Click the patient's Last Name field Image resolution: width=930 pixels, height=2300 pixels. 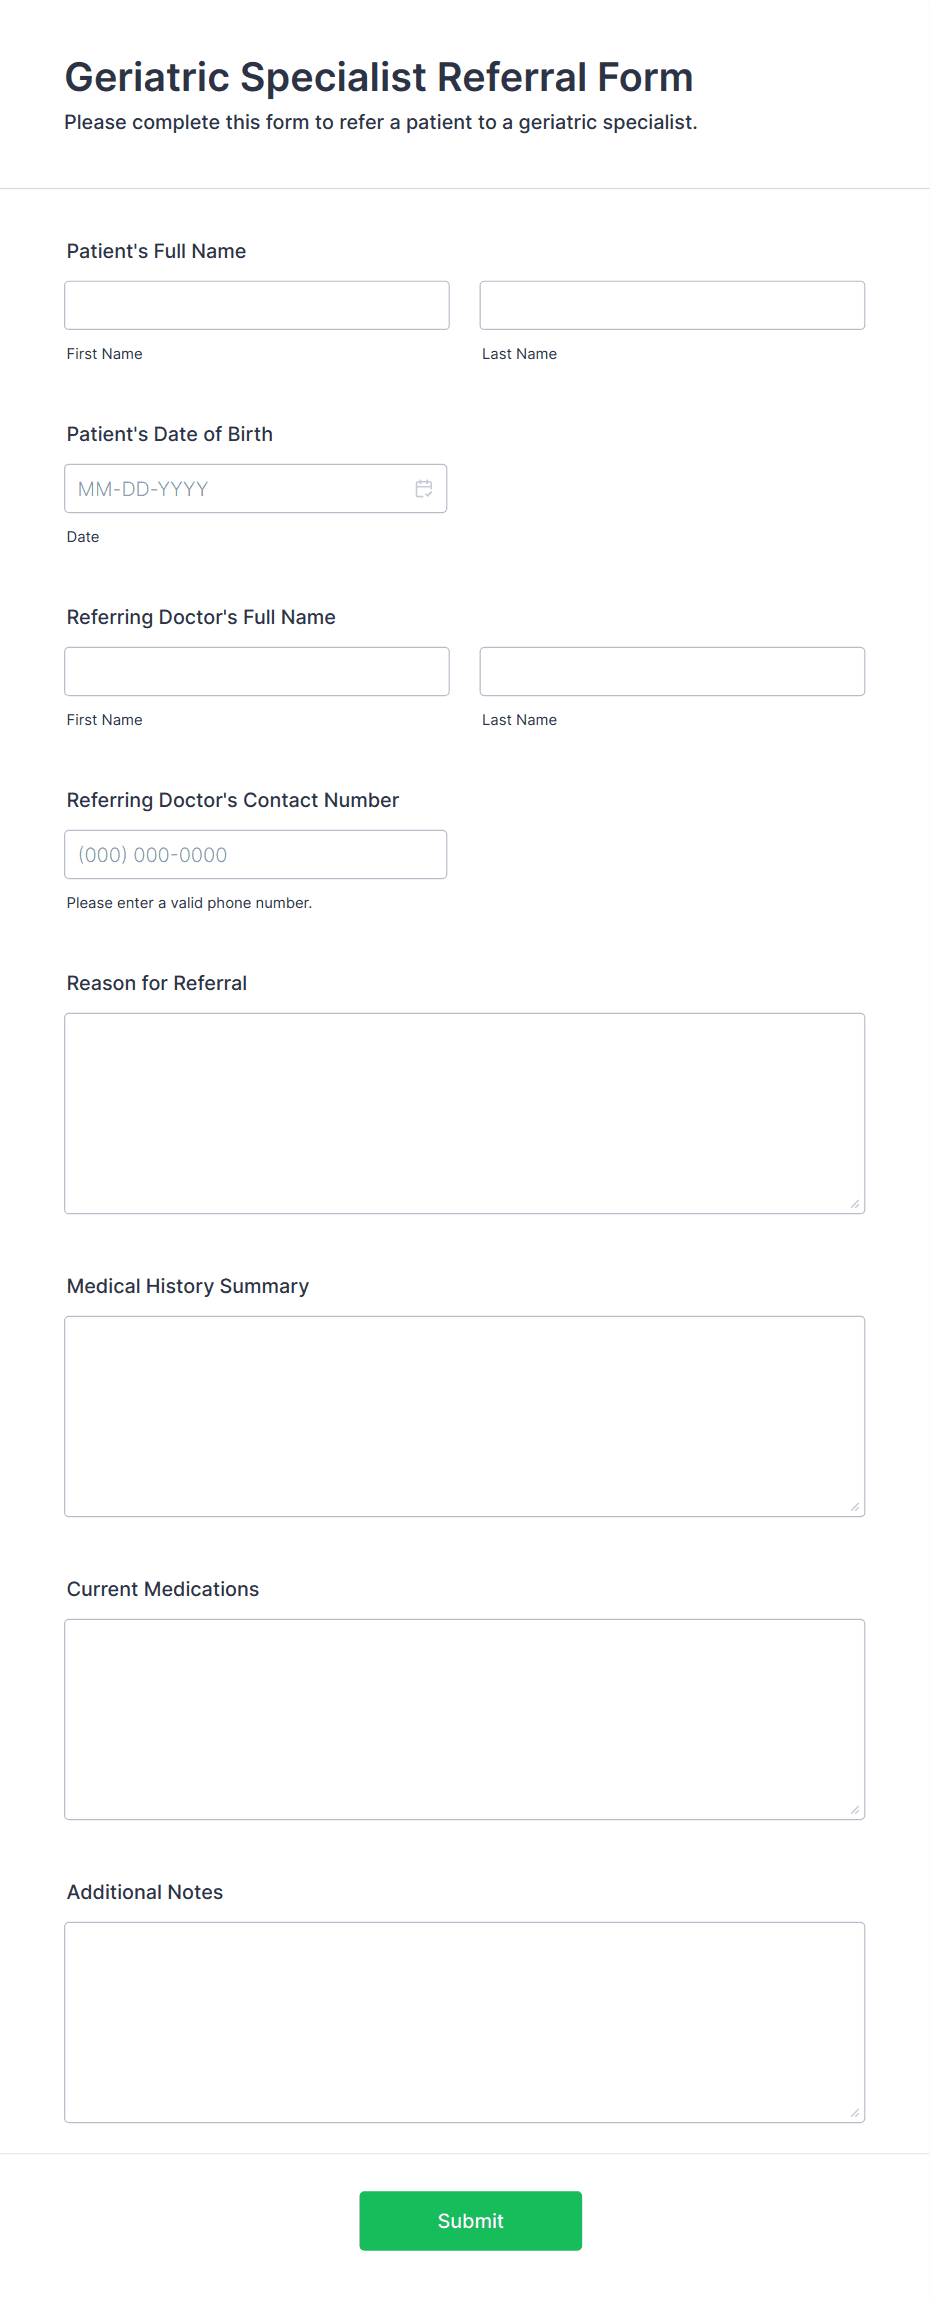(x=672, y=305)
